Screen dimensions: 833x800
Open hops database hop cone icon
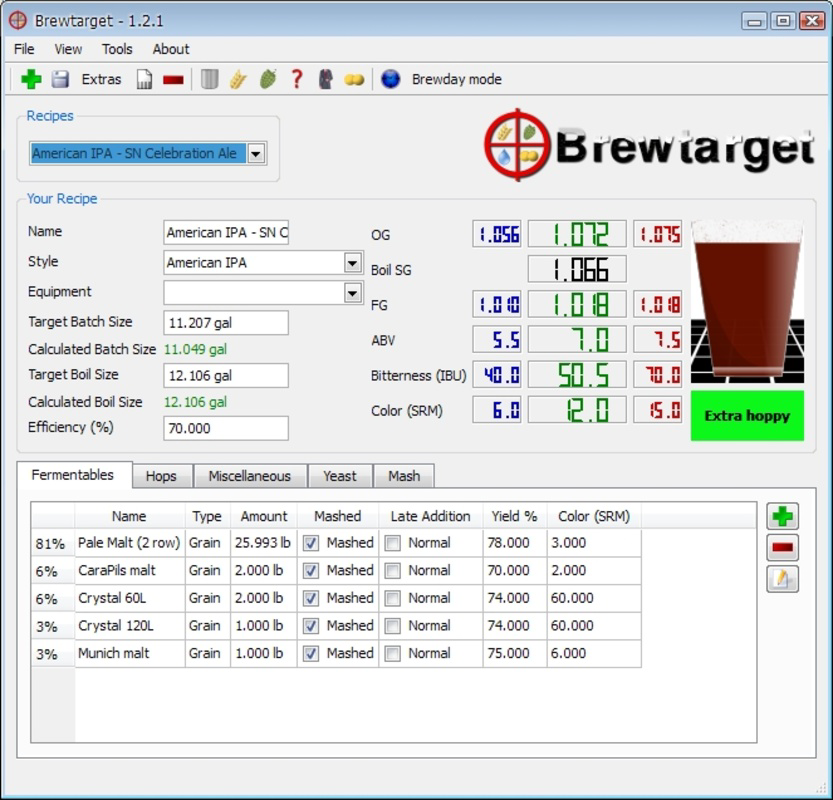click(x=268, y=79)
